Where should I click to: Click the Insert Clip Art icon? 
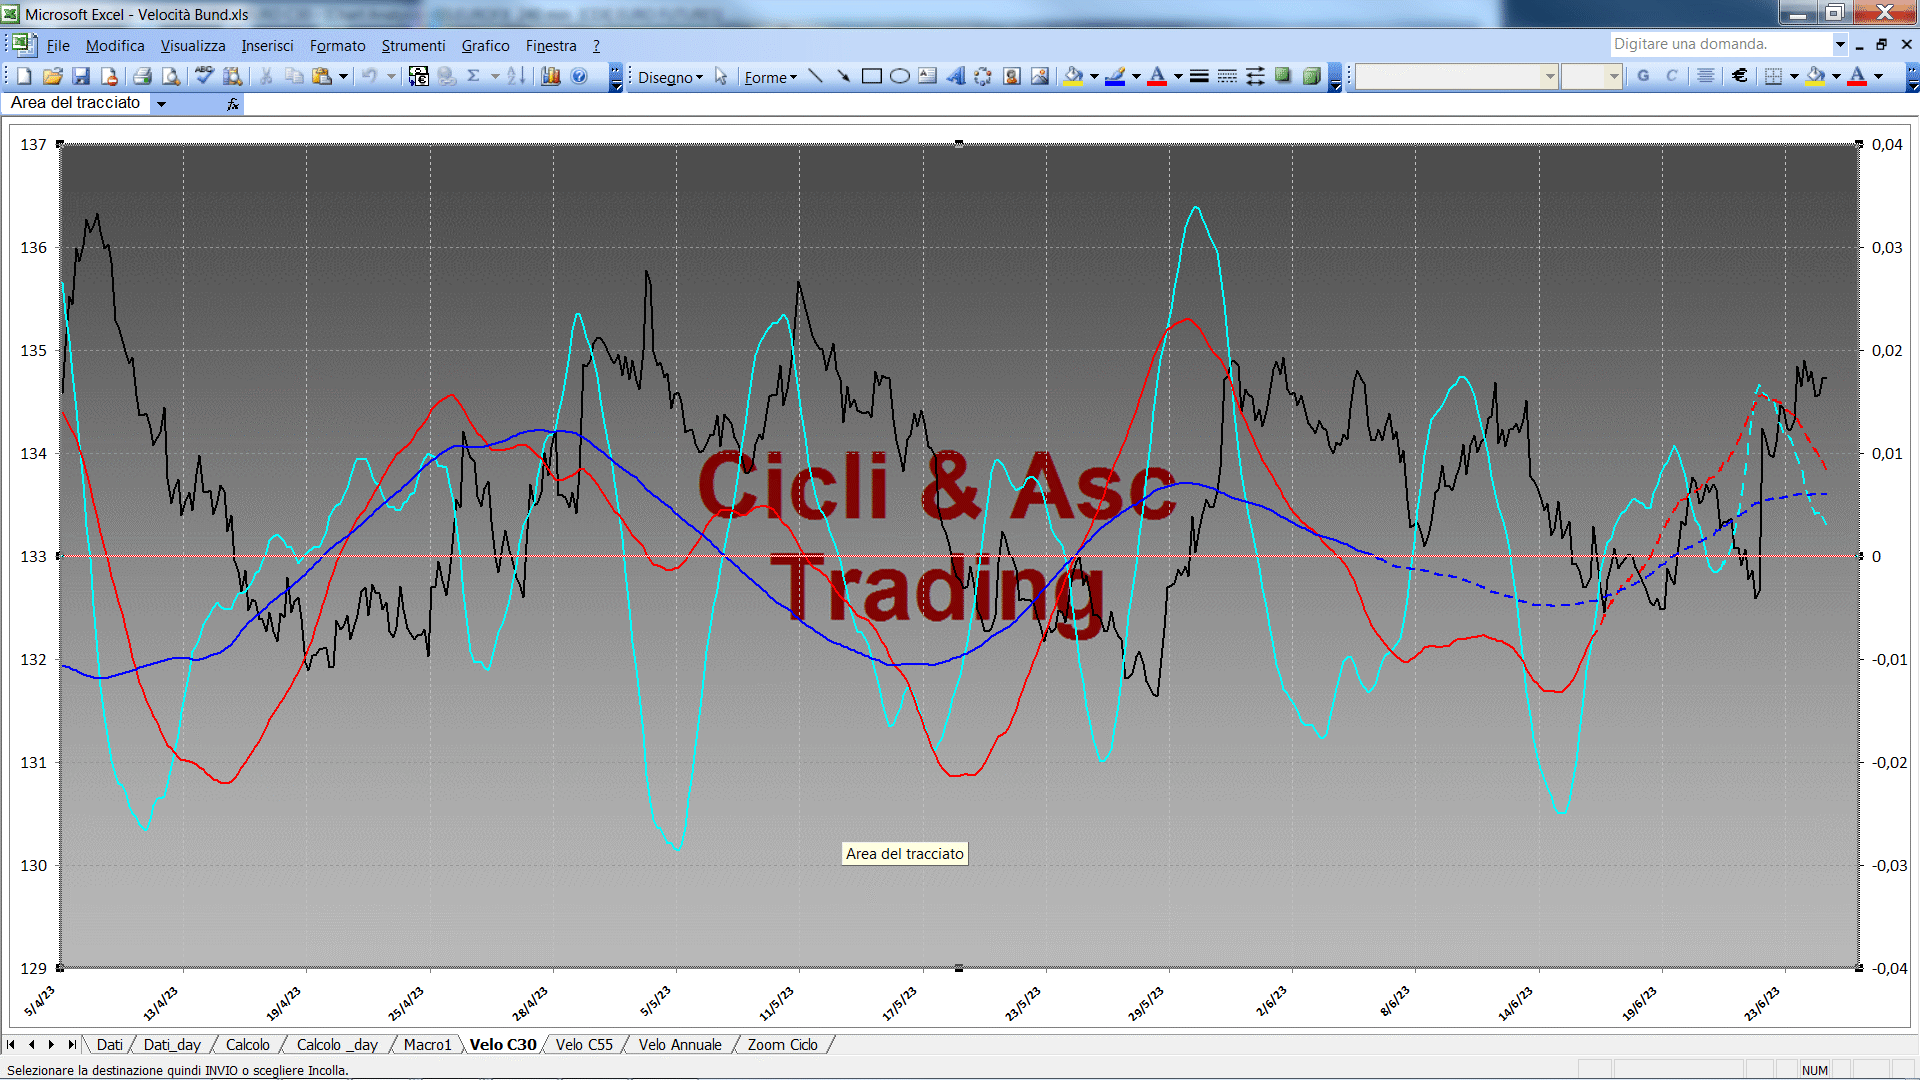(x=1011, y=76)
